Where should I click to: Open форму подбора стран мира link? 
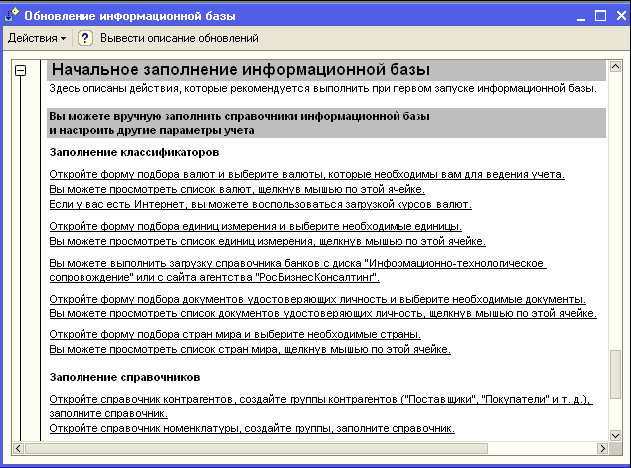235,334
